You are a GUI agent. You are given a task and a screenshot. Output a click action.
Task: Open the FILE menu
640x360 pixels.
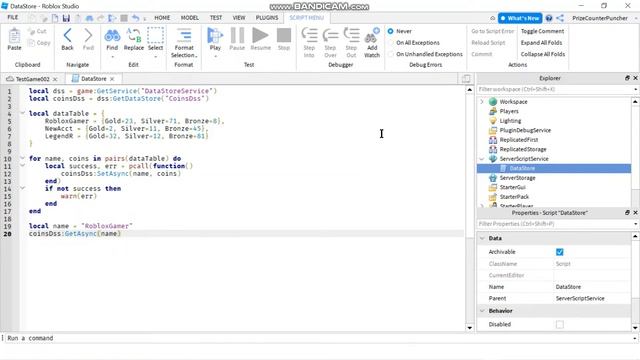(x=13, y=18)
